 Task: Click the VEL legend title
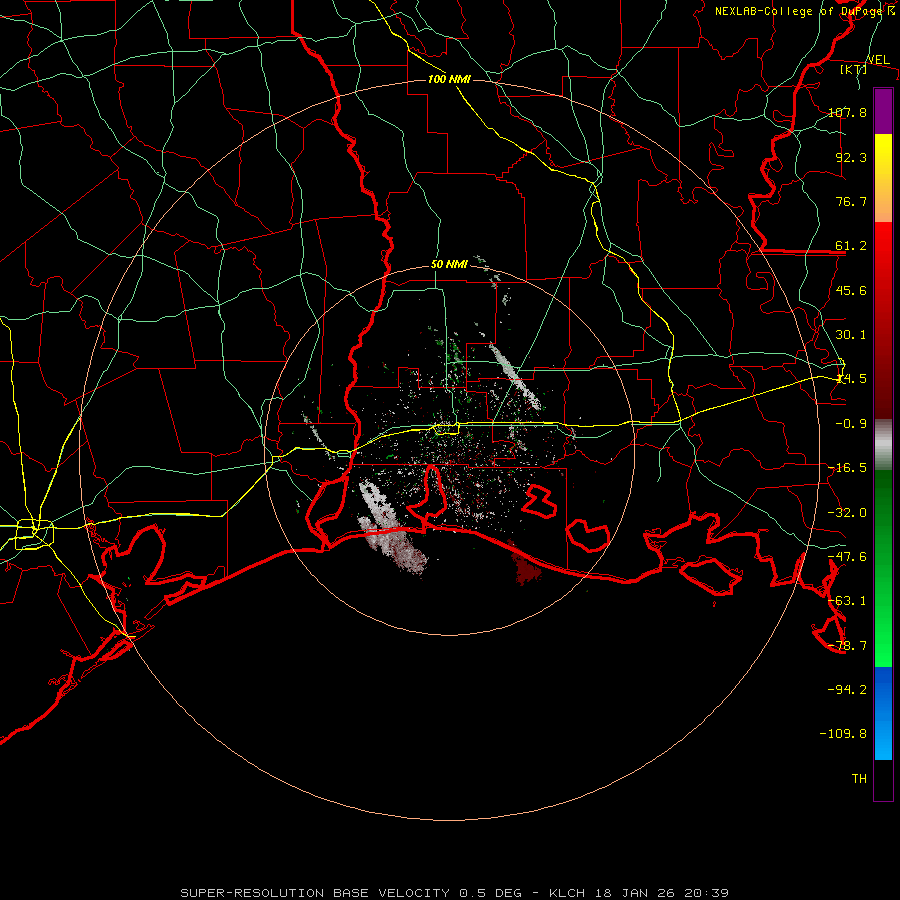[878, 60]
